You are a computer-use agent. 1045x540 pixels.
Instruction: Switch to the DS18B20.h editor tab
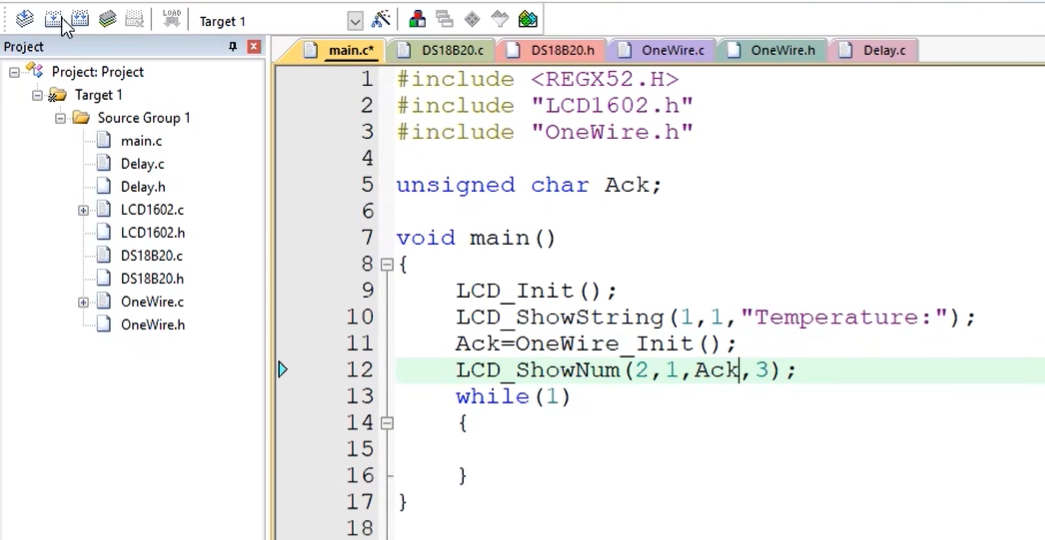pos(552,50)
